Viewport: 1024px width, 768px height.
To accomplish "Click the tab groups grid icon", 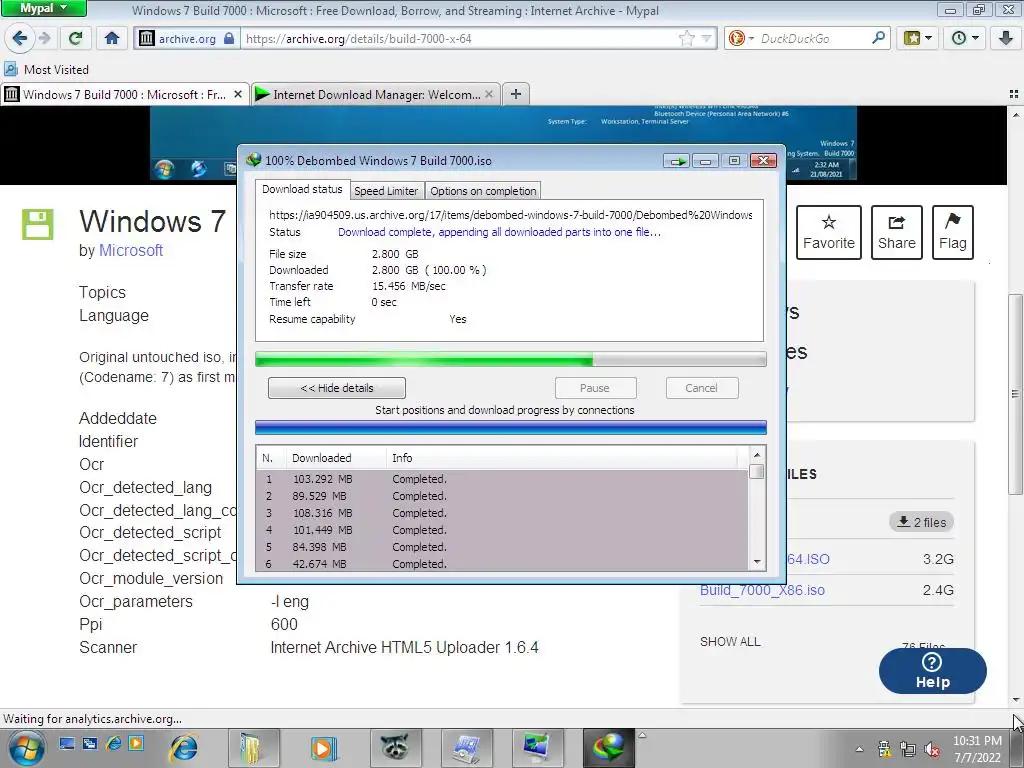I will tap(1014, 94).
